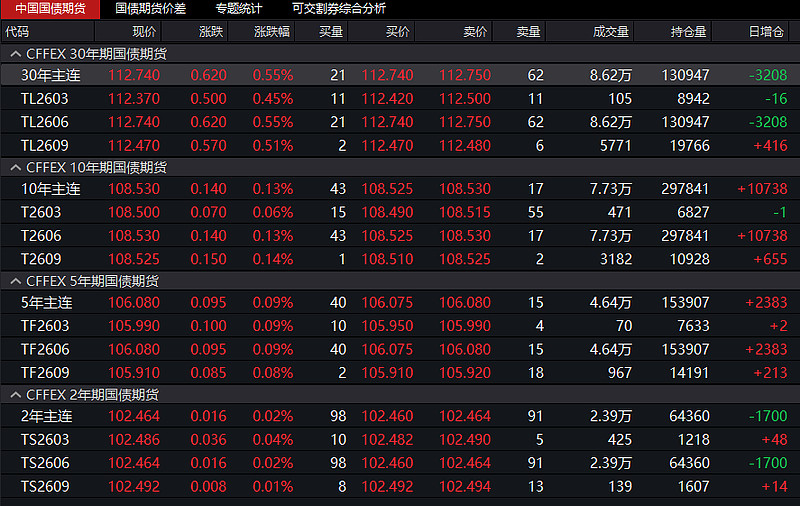The image size is (800, 506).
Task: Sort by the 涨跌幅 column header
Action: click(262, 32)
